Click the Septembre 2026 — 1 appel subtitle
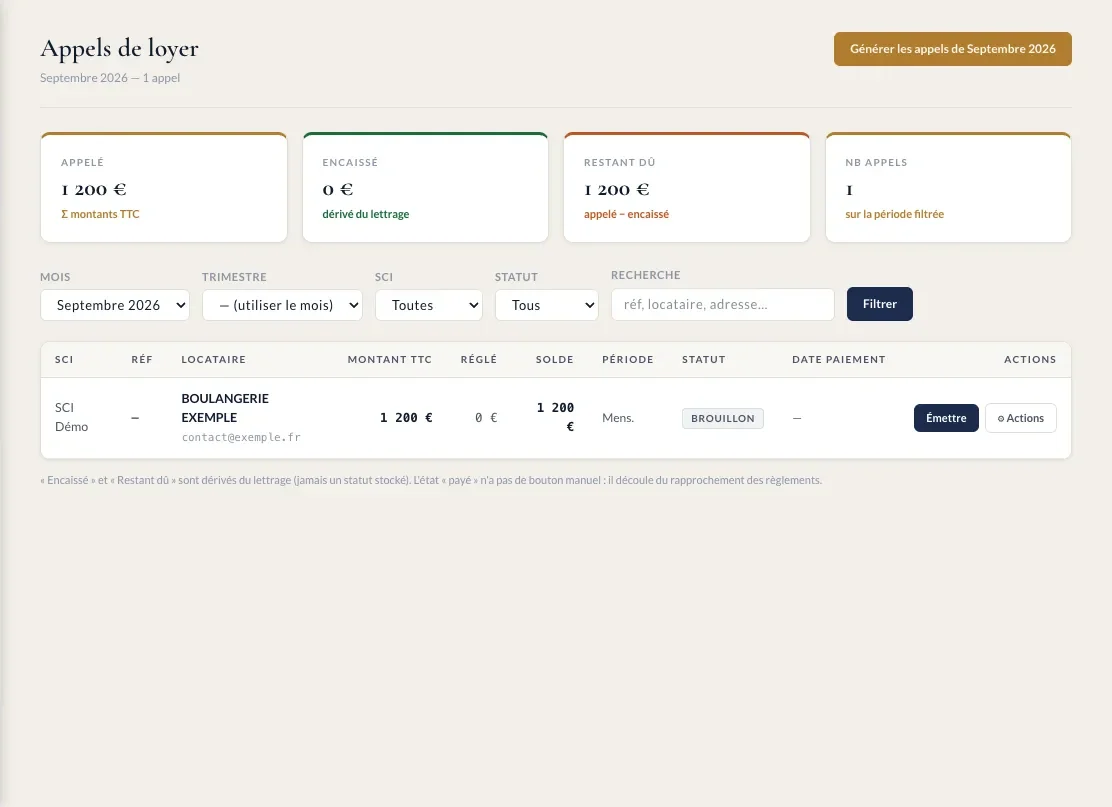Screen dimensions: 1112x807 (x=110, y=78)
